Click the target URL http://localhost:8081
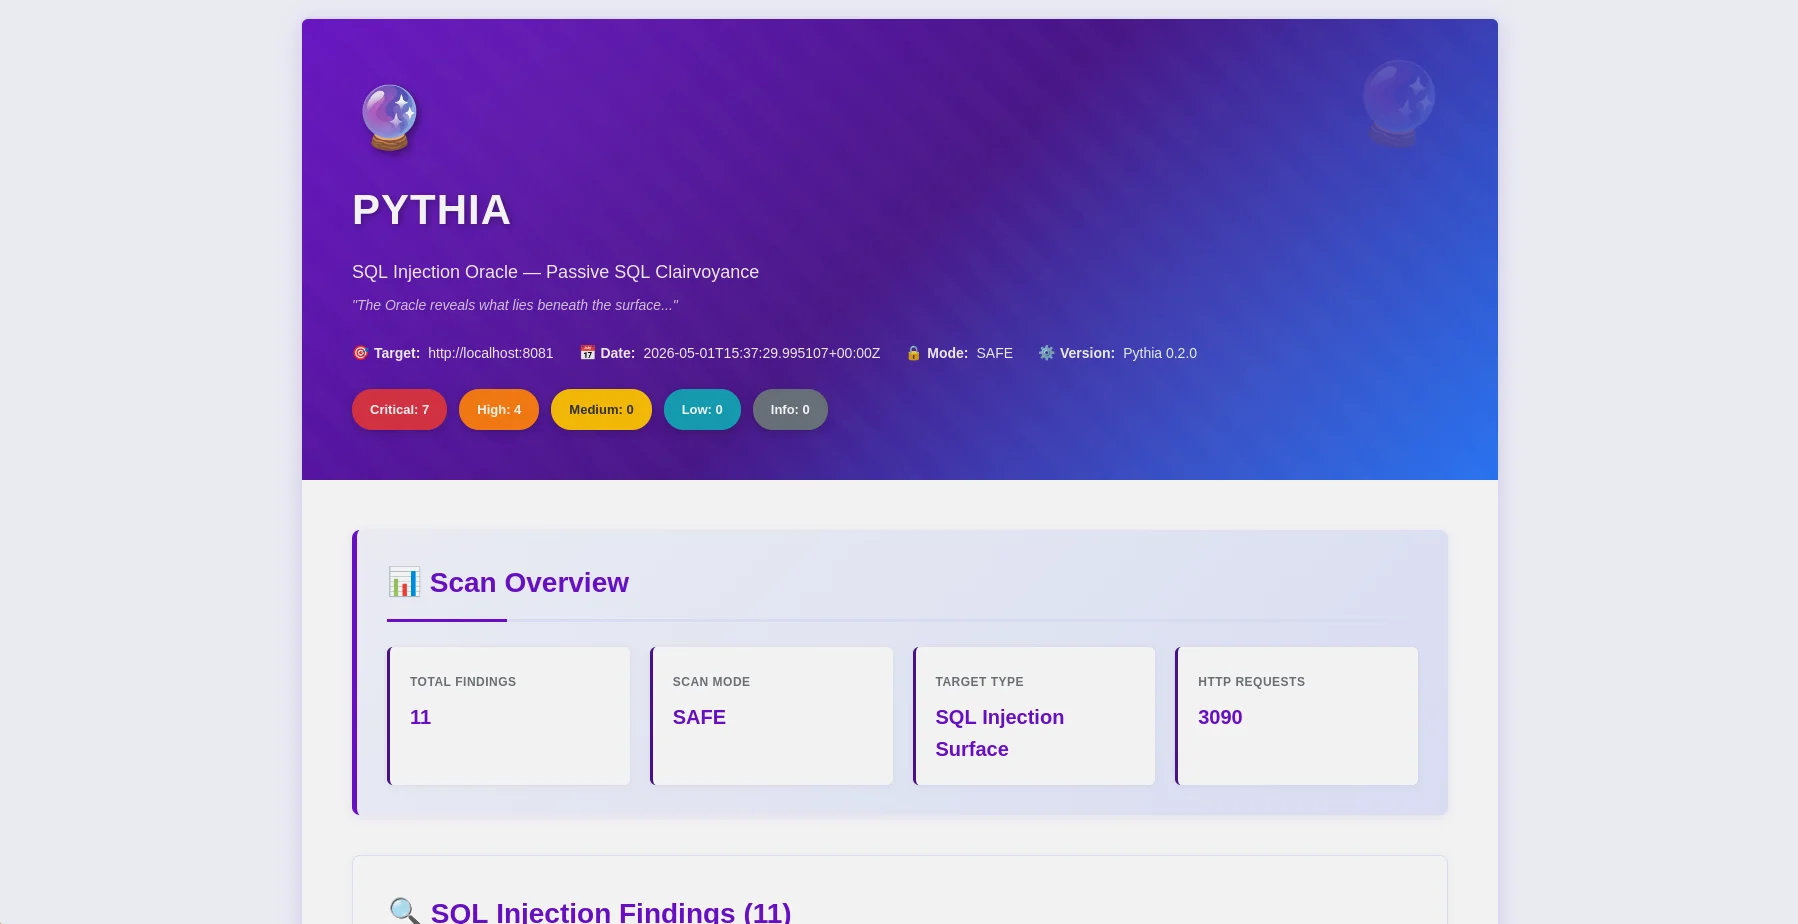The height and width of the screenshot is (924, 1798). (x=490, y=353)
